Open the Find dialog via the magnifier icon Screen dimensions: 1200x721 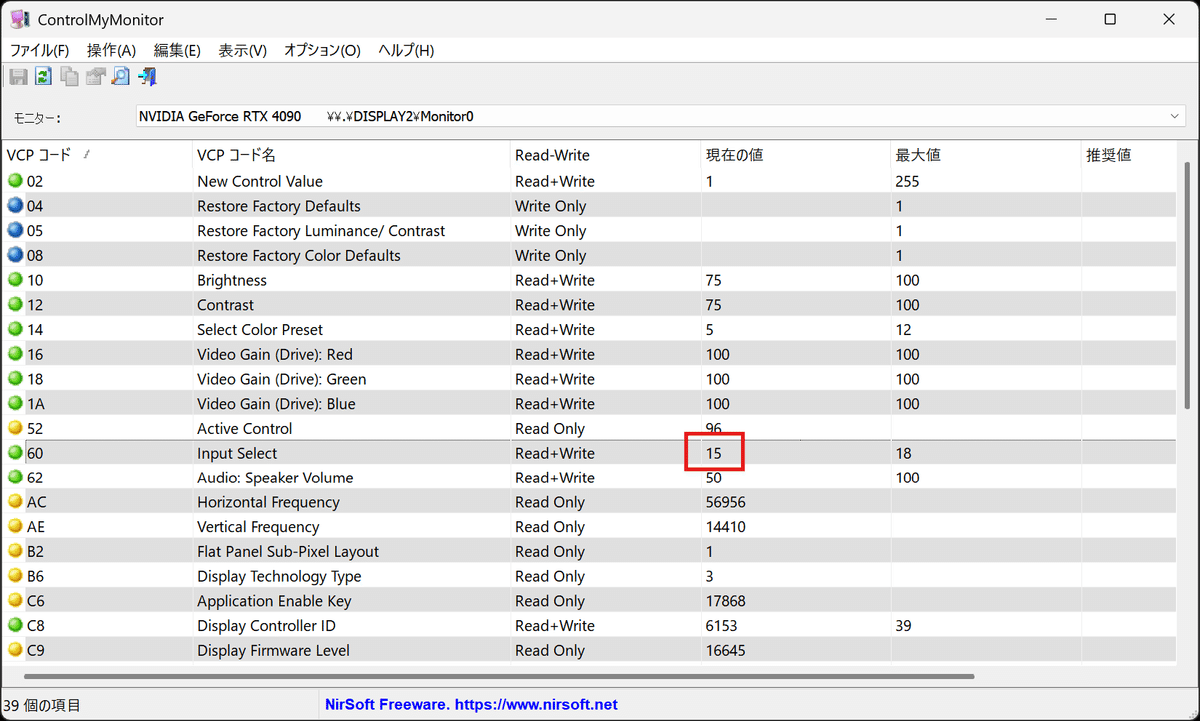(x=120, y=76)
